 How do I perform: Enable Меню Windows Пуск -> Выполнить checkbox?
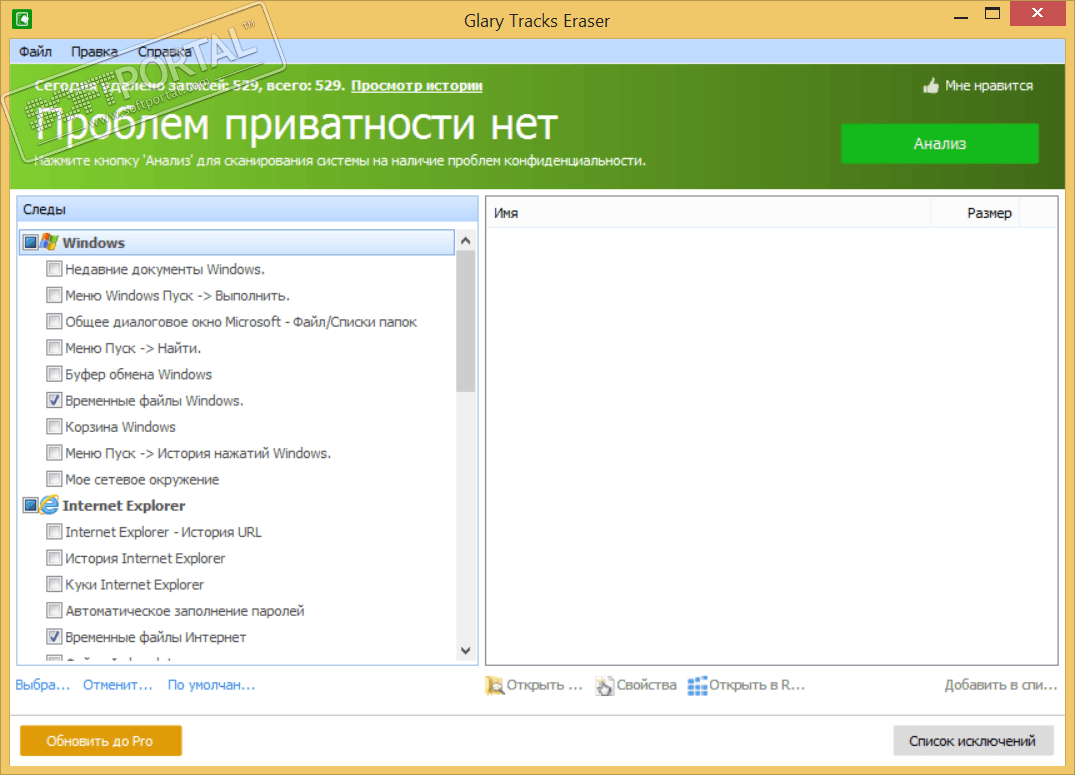pyautogui.click(x=54, y=295)
